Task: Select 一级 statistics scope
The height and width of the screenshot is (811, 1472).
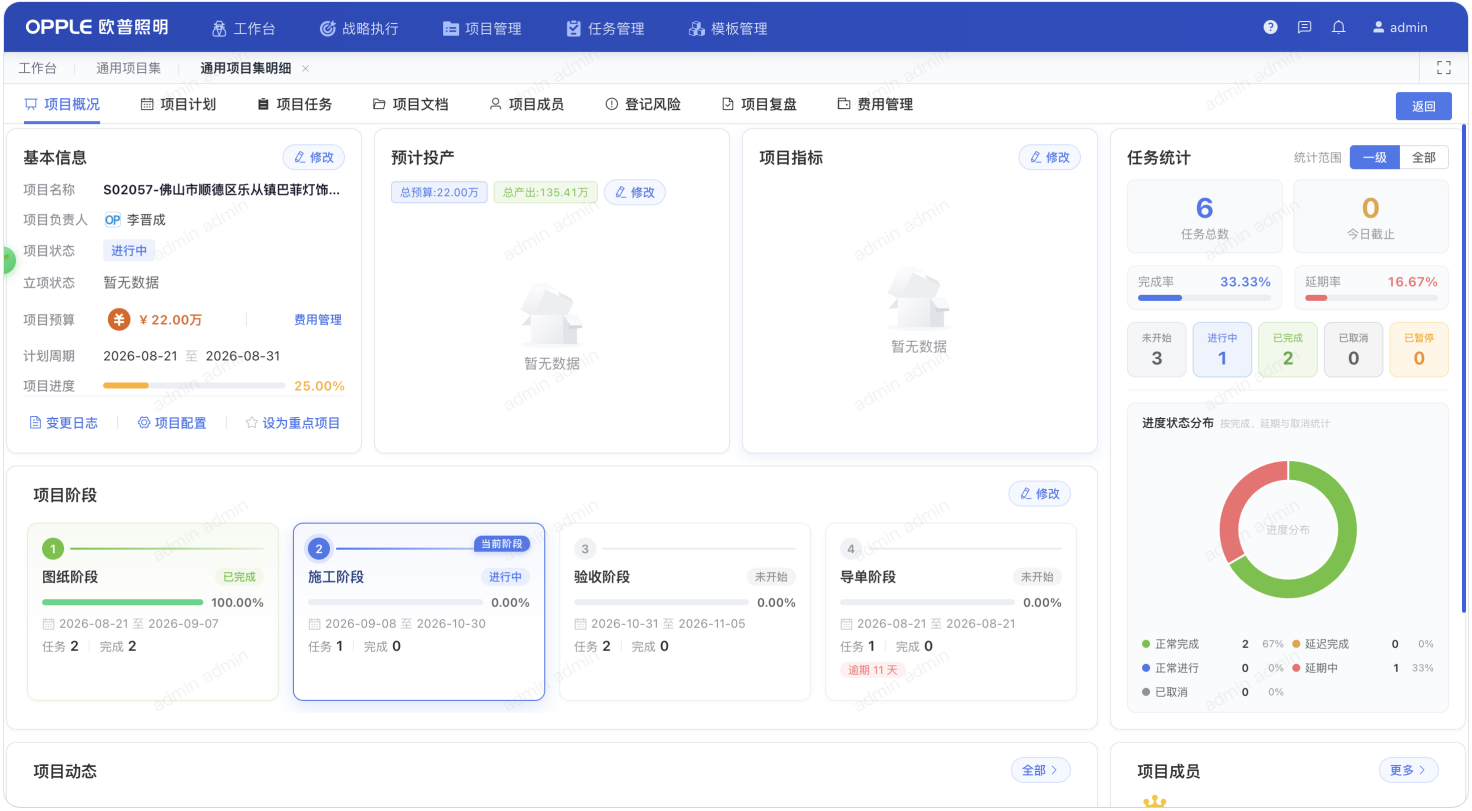Action: click(x=1374, y=157)
